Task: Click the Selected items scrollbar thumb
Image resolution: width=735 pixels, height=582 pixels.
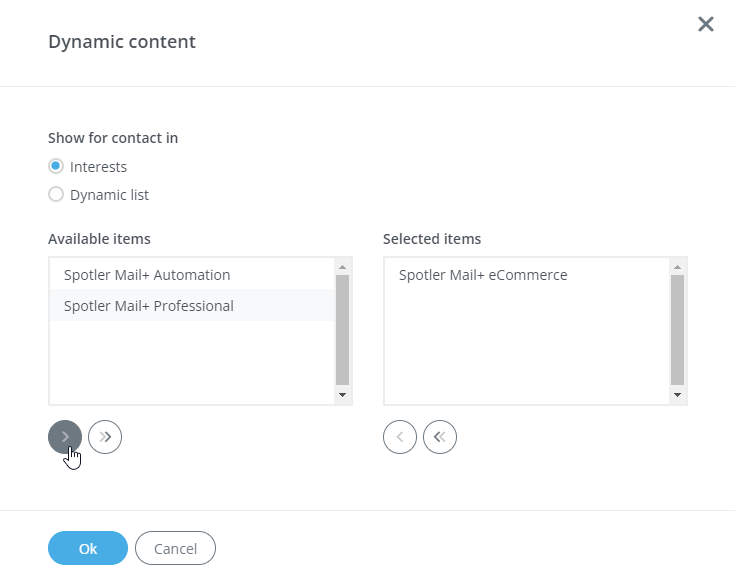Action: click(677, 330)
